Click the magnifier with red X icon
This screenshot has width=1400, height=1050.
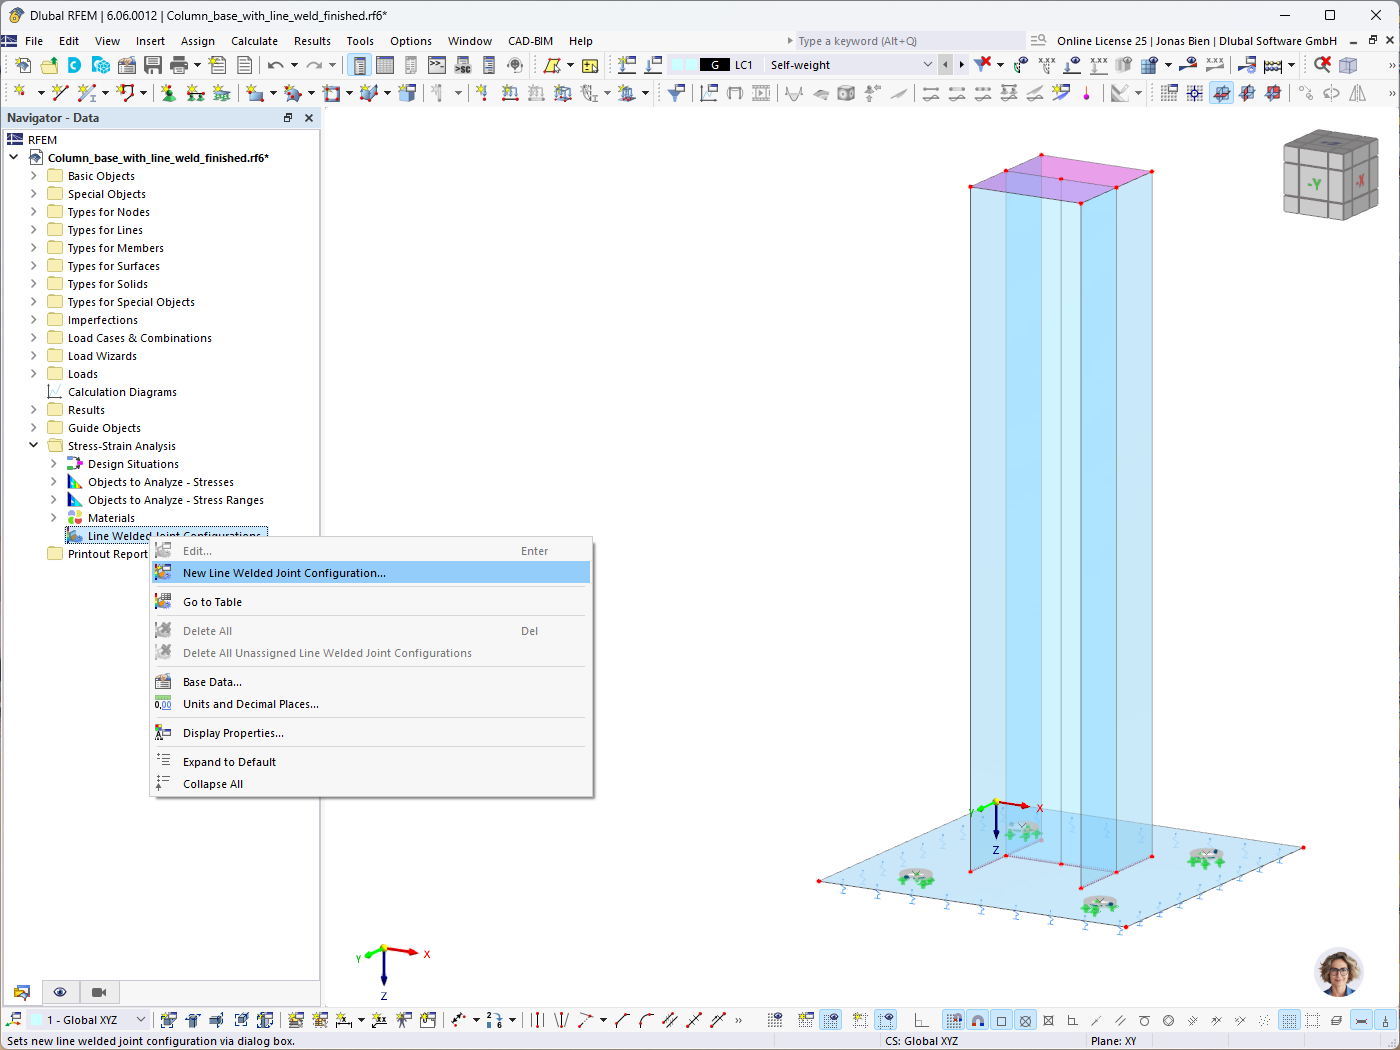(1322, 65)
